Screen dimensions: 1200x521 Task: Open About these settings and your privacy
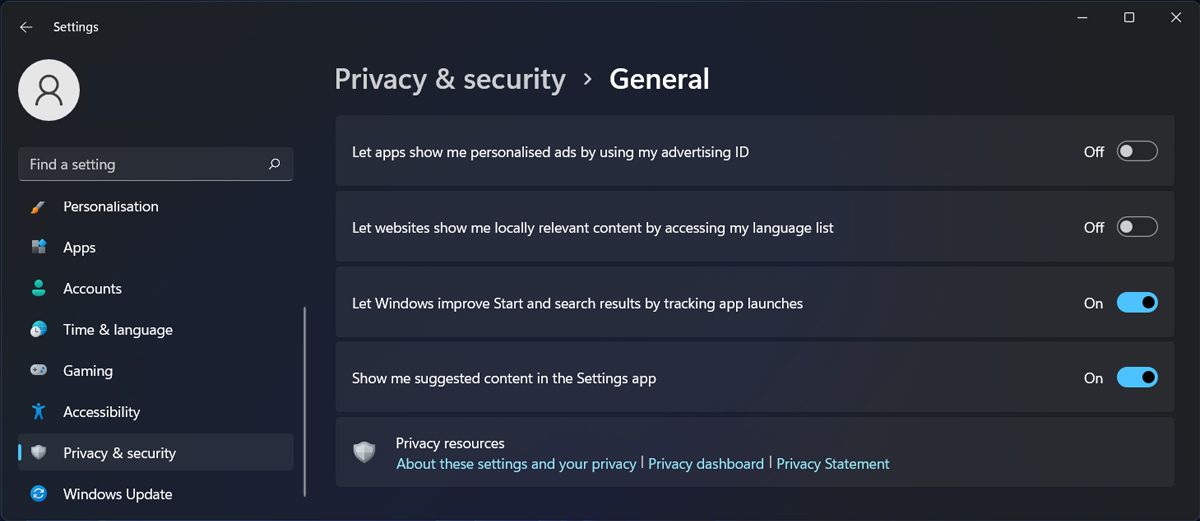pyautogui.click(x=516, y=464)
